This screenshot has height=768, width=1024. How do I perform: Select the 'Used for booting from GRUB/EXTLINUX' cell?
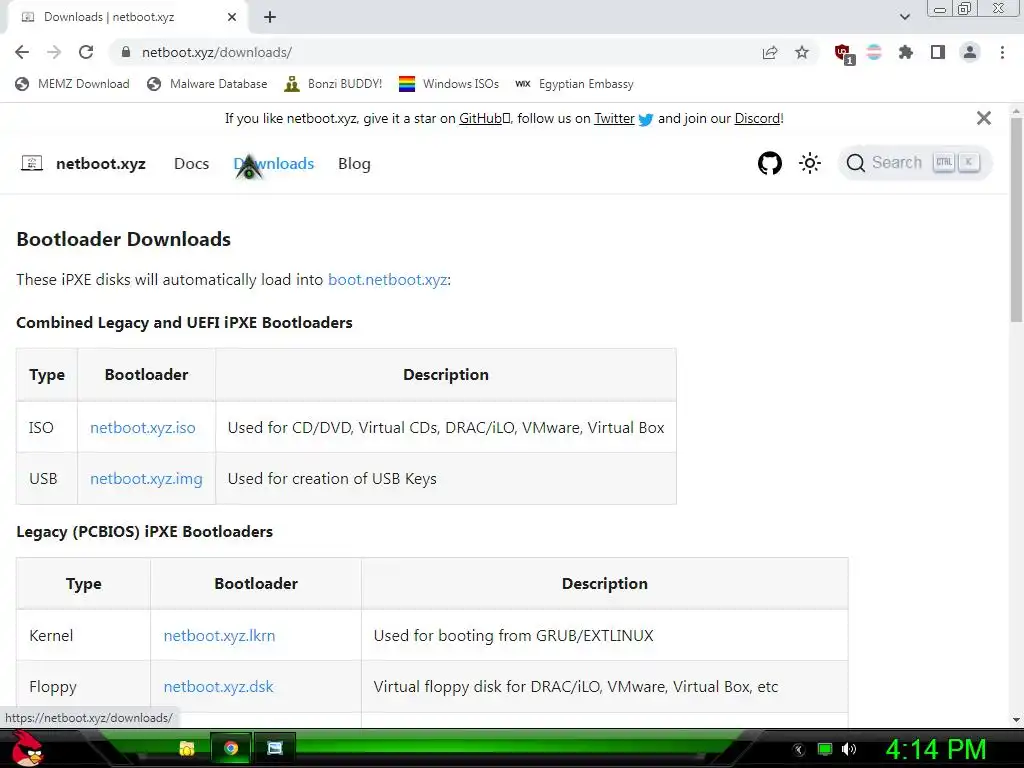tap(605, 635)
